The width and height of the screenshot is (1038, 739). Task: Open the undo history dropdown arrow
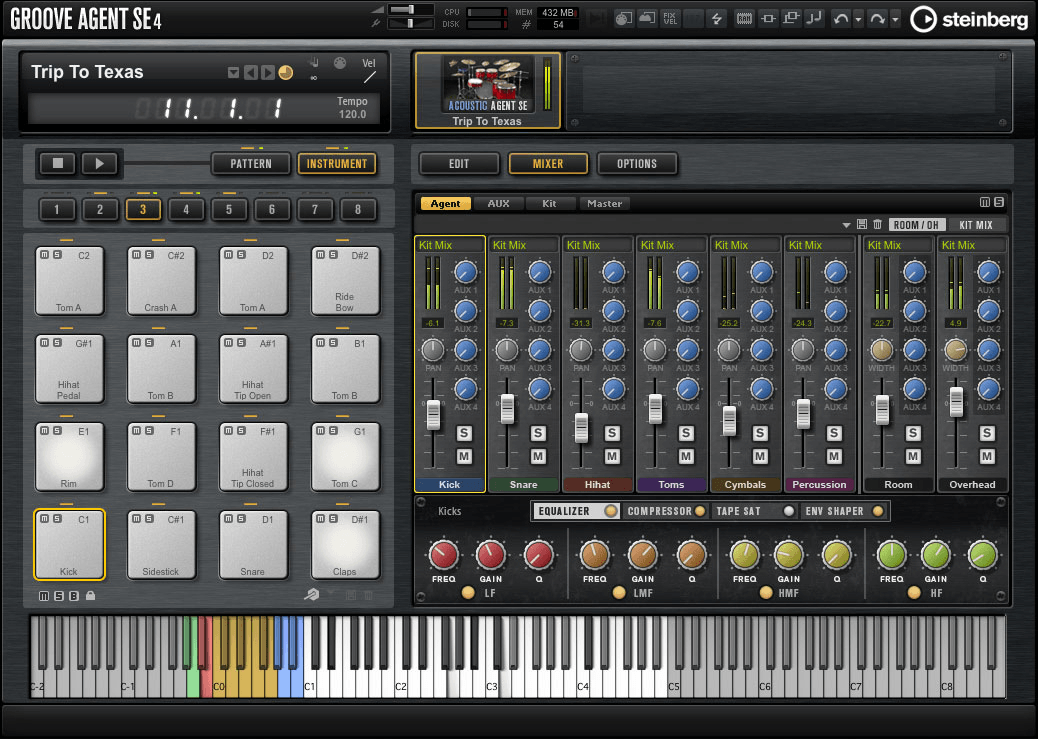point(856,18)
